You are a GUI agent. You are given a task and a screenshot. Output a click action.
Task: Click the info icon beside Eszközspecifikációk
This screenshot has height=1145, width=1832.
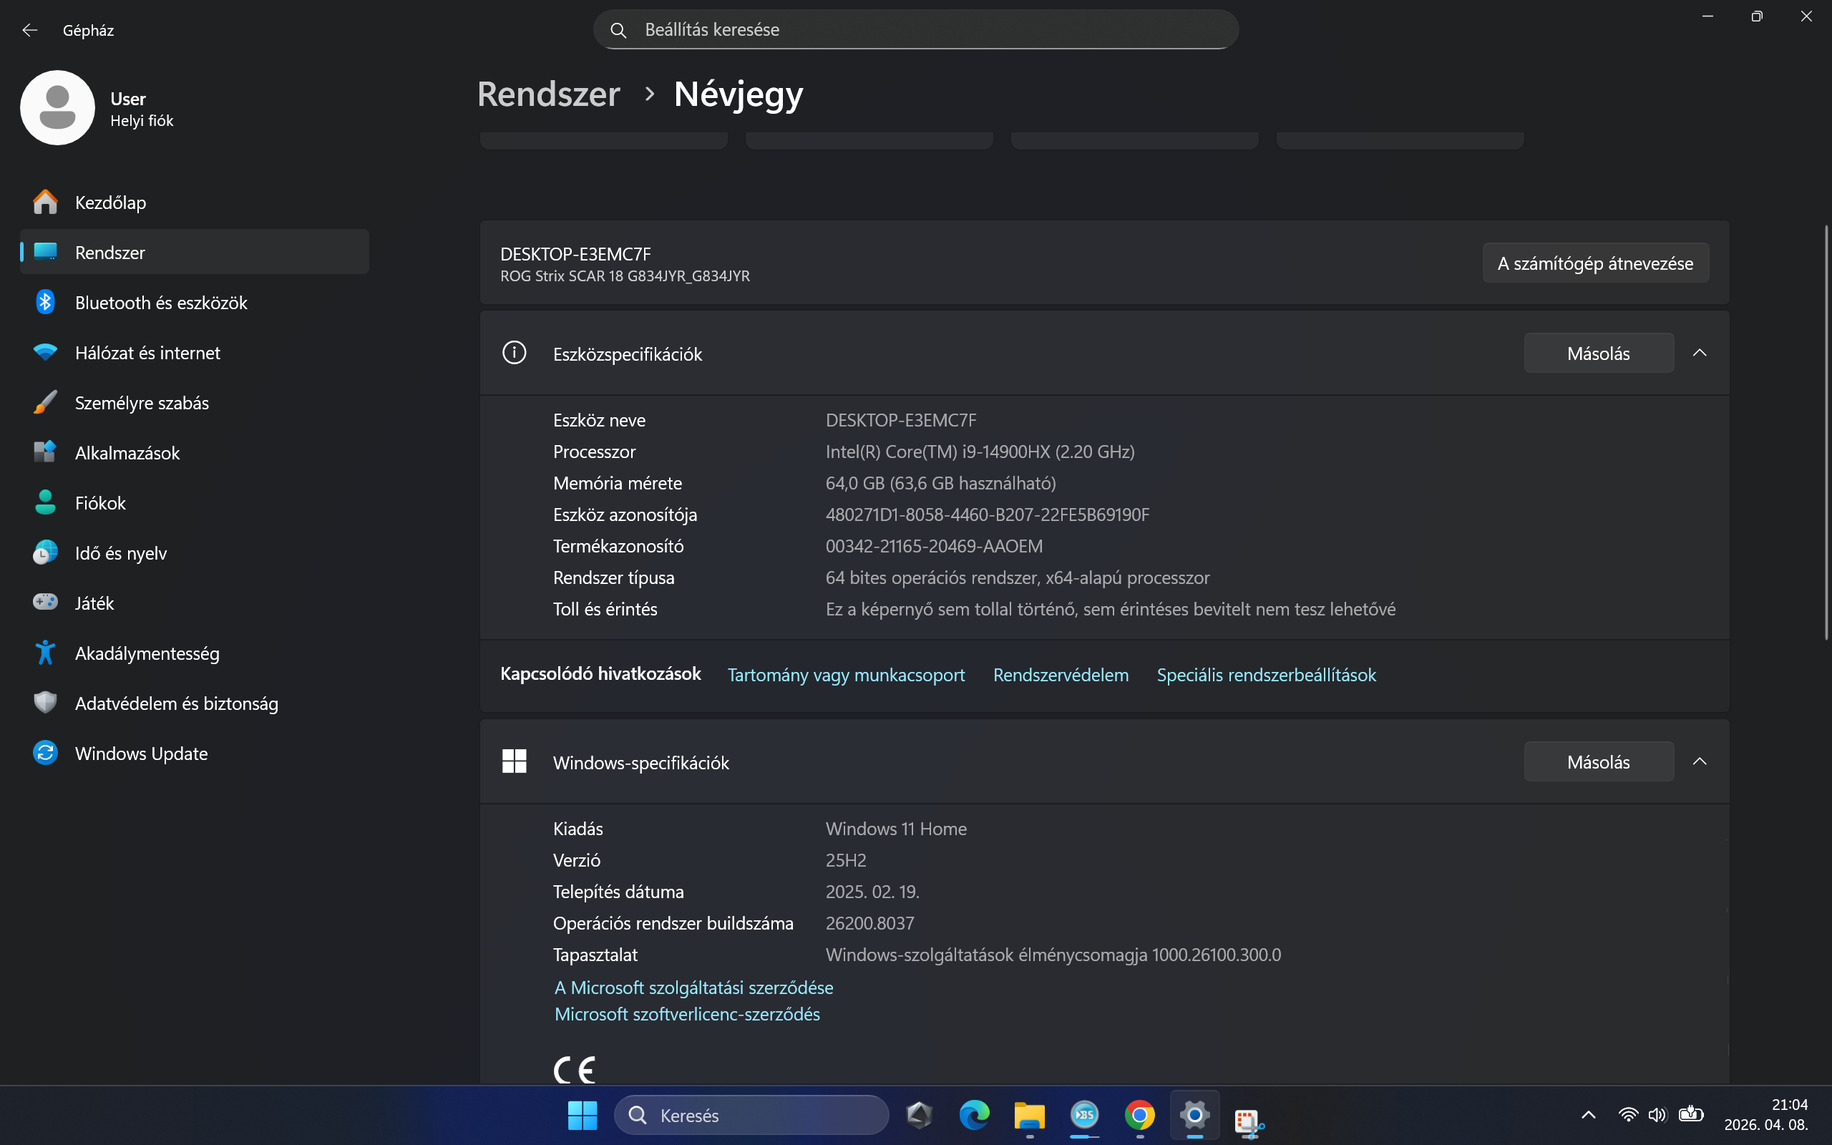(514, 353)
